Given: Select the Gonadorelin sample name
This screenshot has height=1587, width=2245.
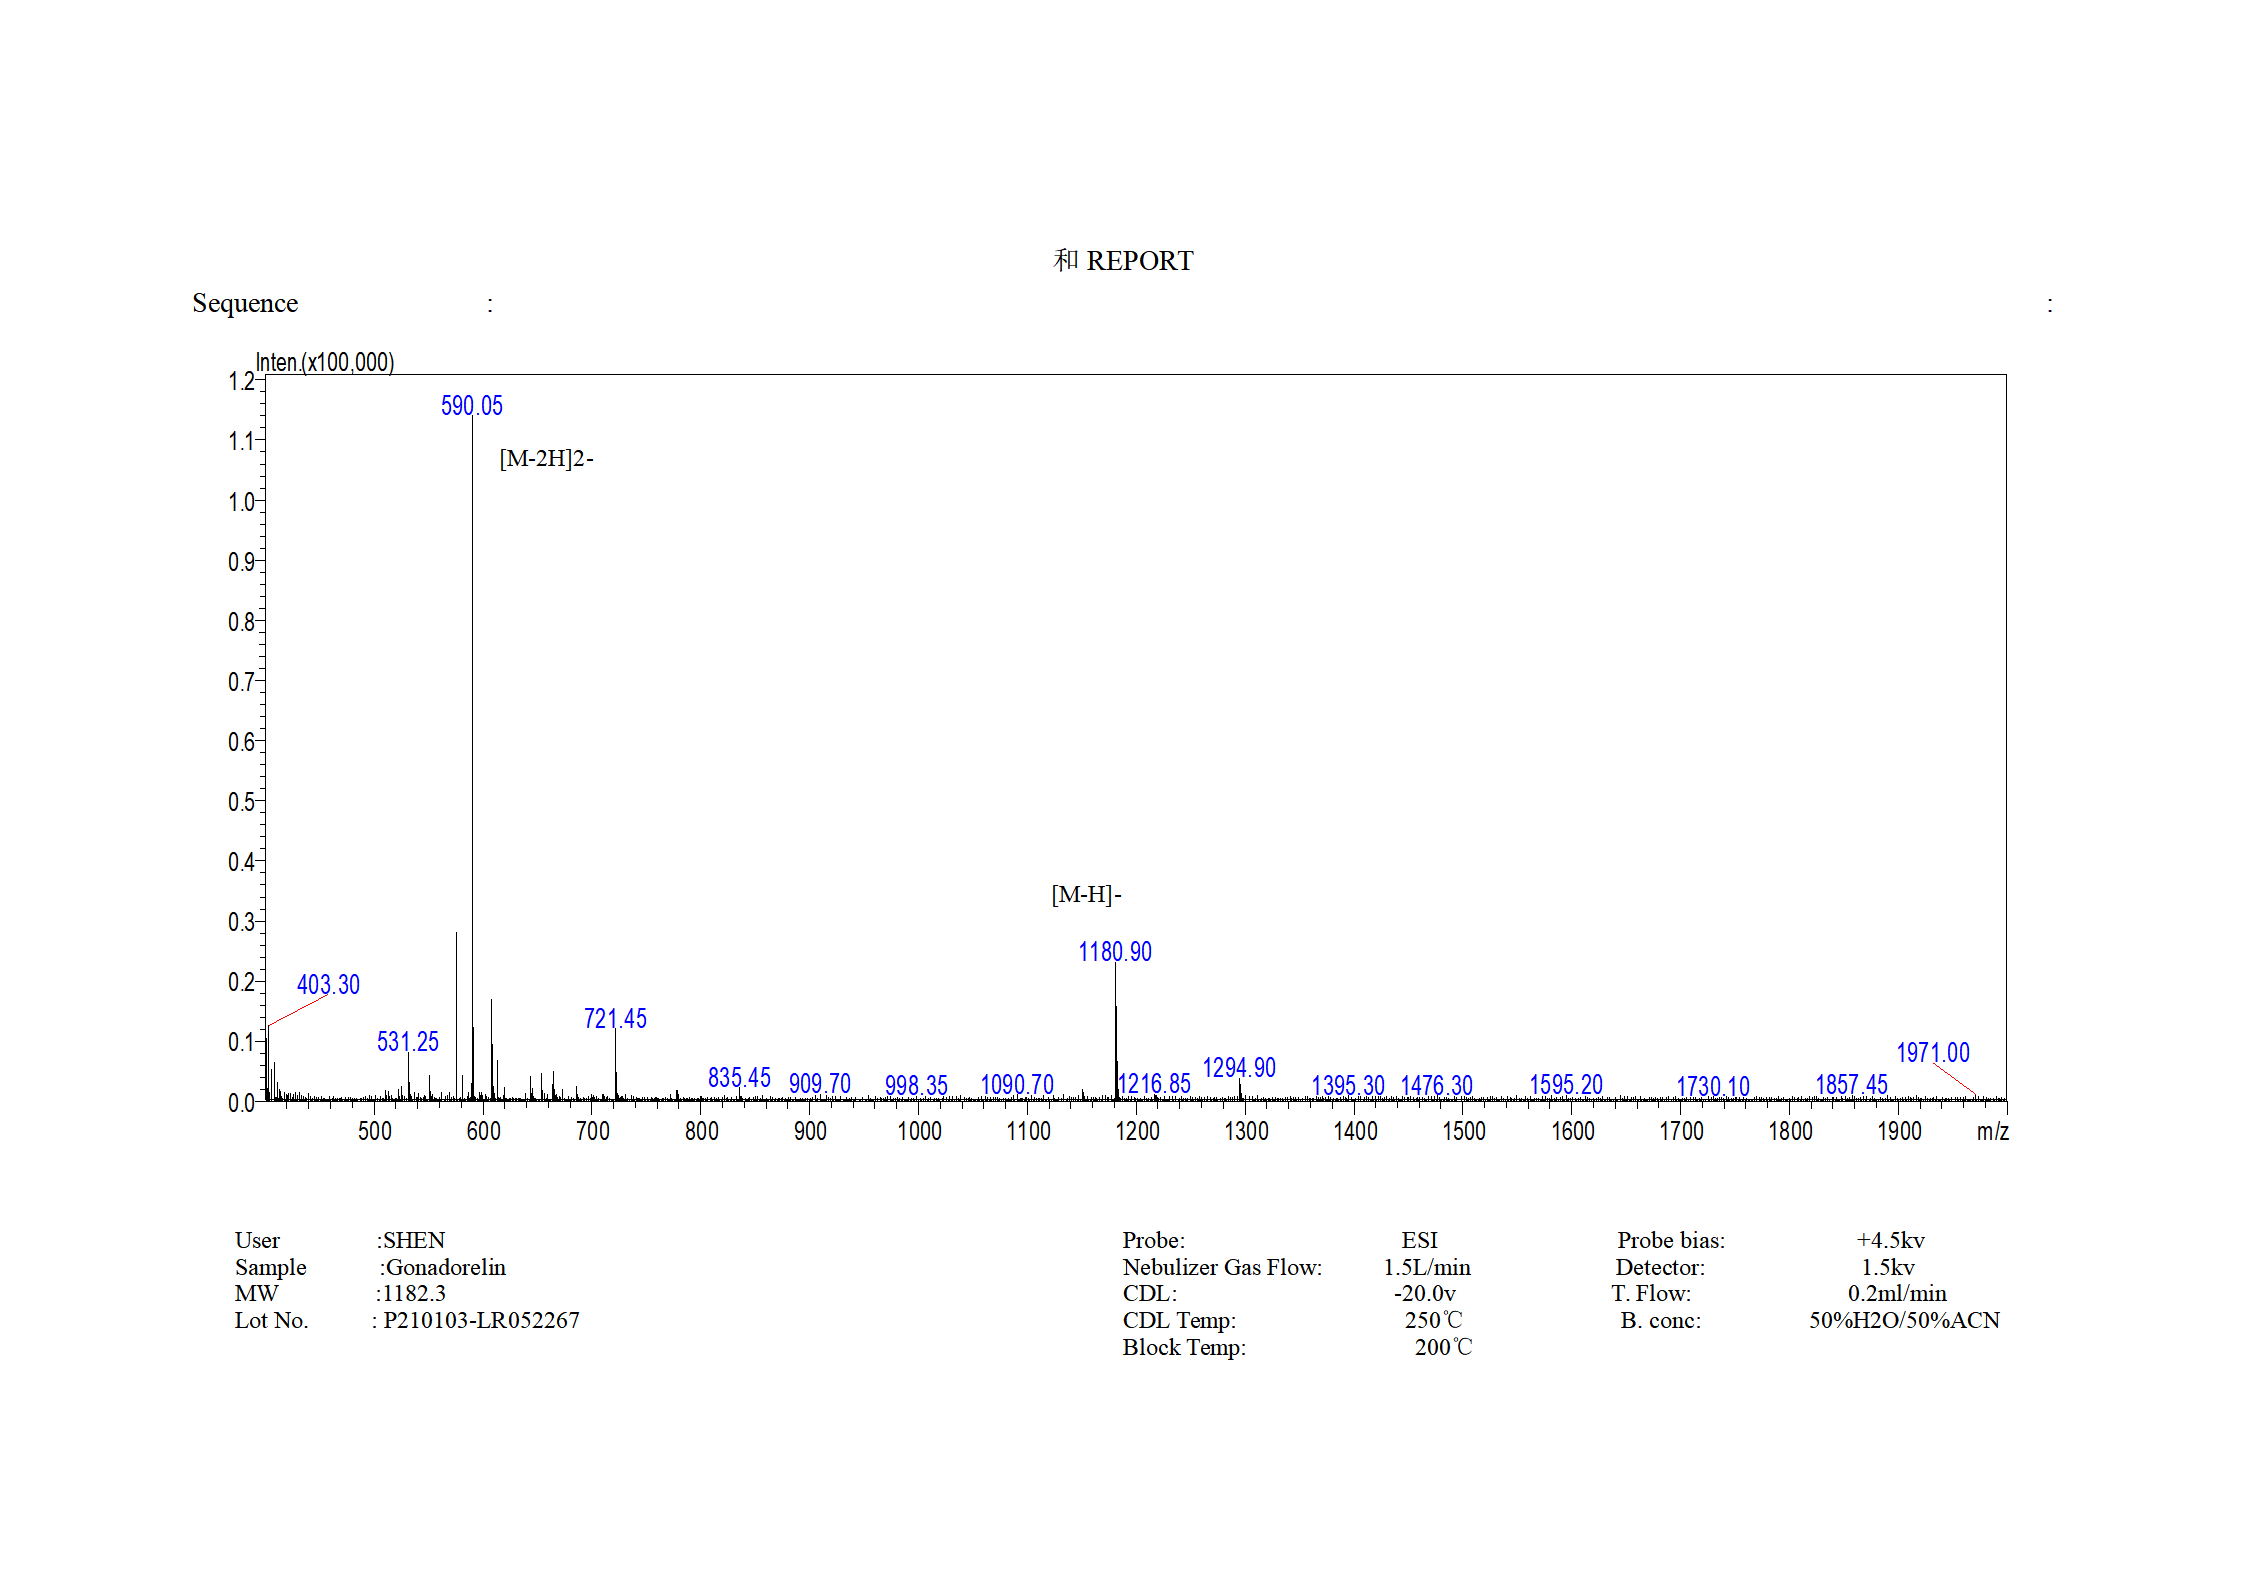Looking at the screenshot, I should point(446,1267).
